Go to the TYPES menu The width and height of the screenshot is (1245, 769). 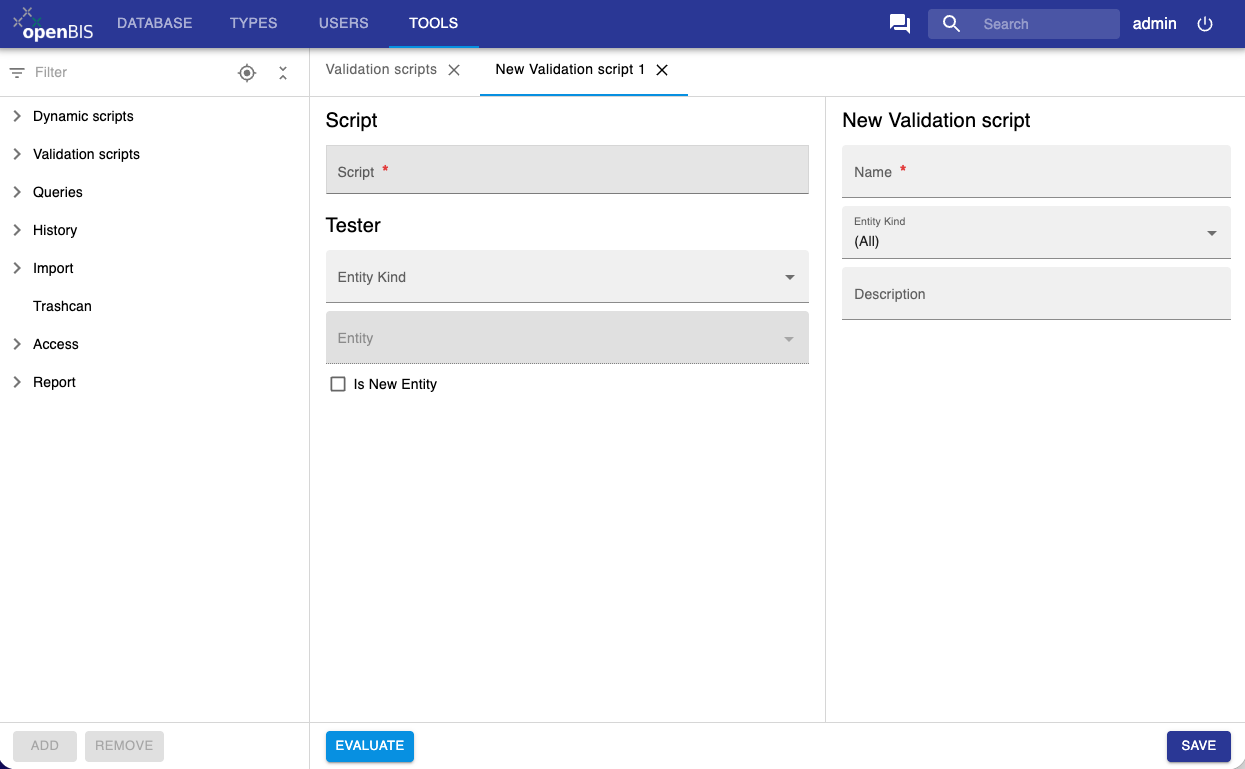pos(254,23)
